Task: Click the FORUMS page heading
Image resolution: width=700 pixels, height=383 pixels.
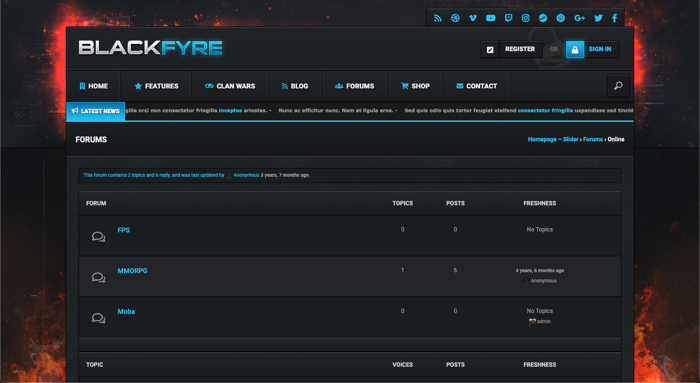Action: coord(91,139)
